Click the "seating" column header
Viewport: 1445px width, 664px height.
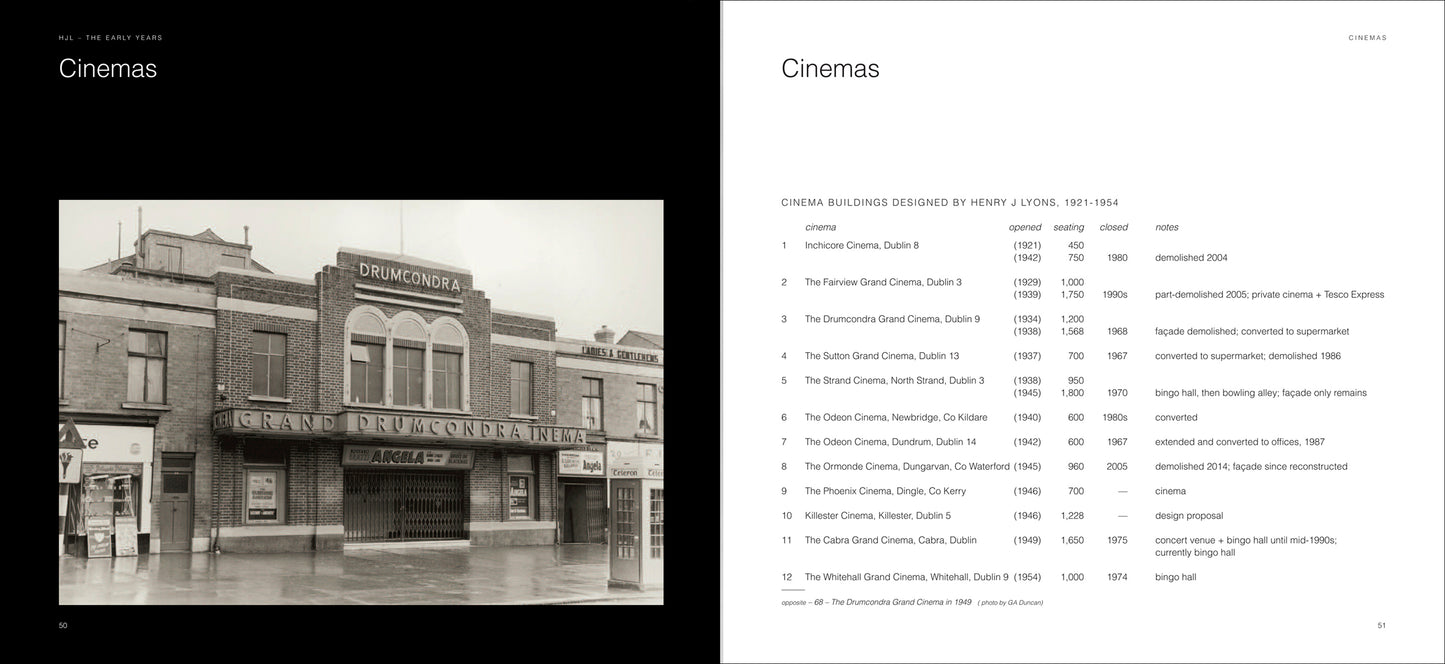tap(1068, 227)
